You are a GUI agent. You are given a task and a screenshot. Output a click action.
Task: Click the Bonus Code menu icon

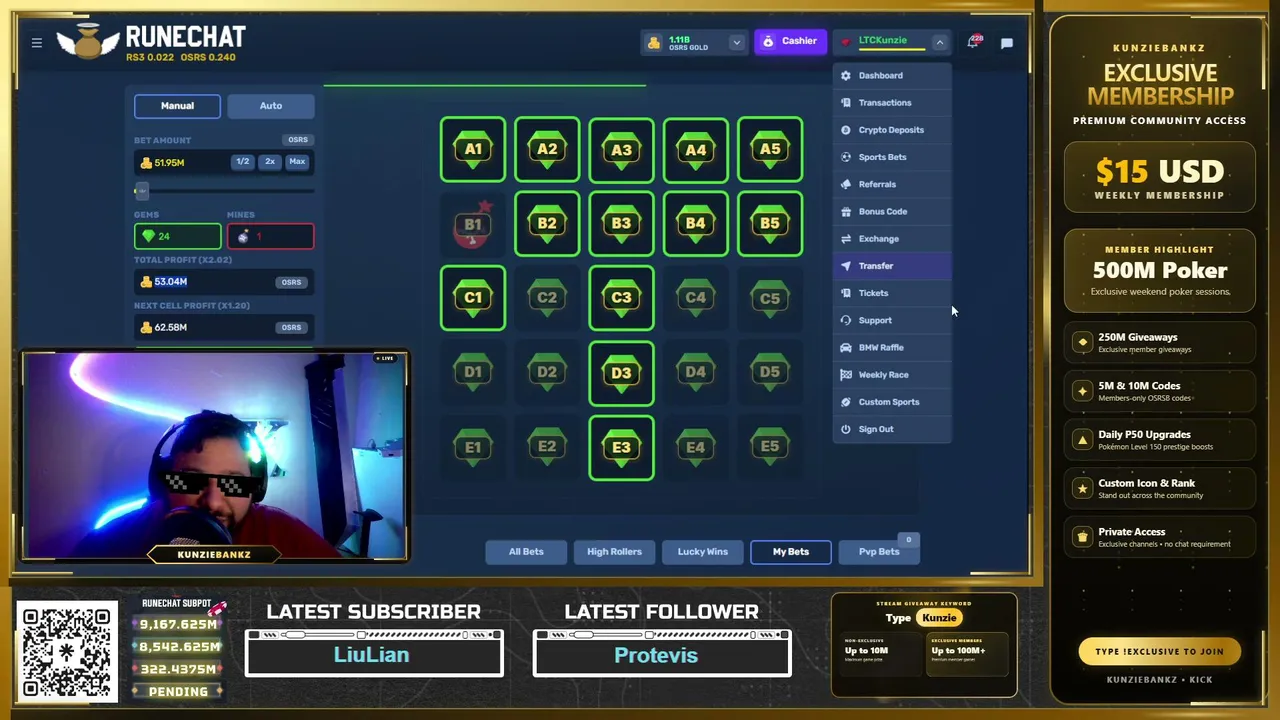click(846, 212)
